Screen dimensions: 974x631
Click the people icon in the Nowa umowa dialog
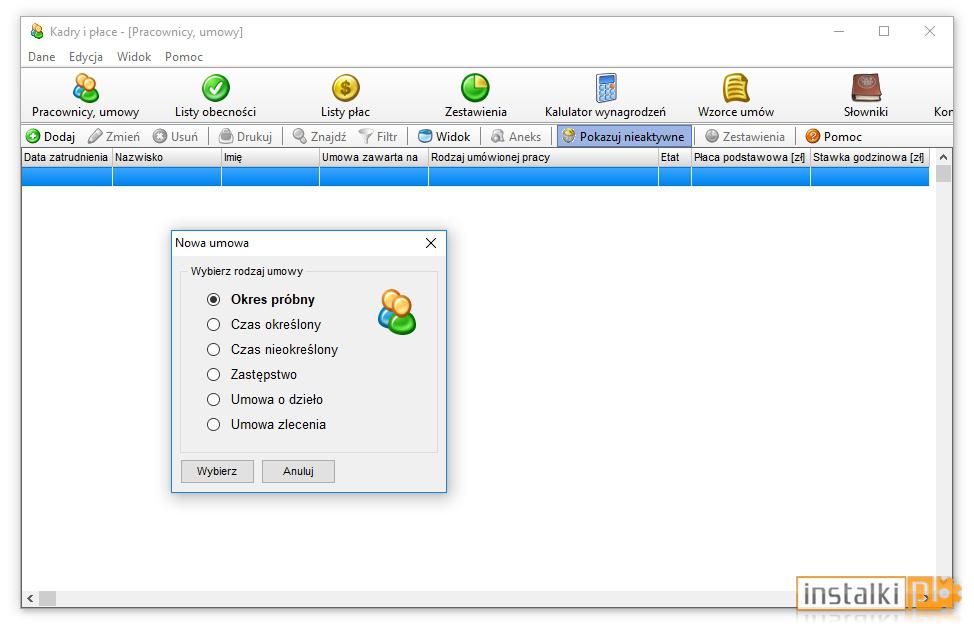[397, 312]
